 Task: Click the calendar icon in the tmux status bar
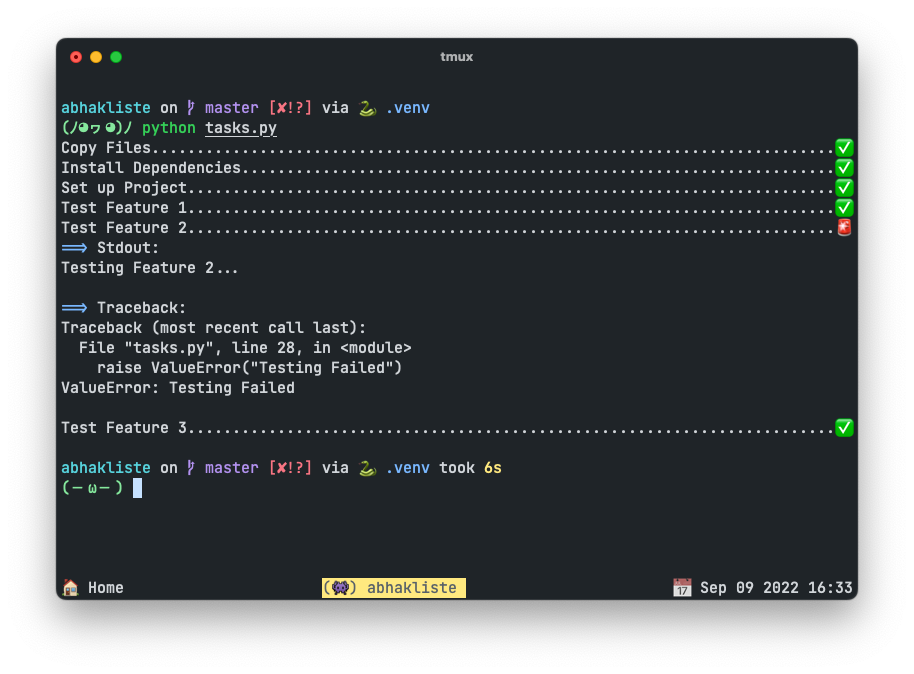(x=682, y=587)
